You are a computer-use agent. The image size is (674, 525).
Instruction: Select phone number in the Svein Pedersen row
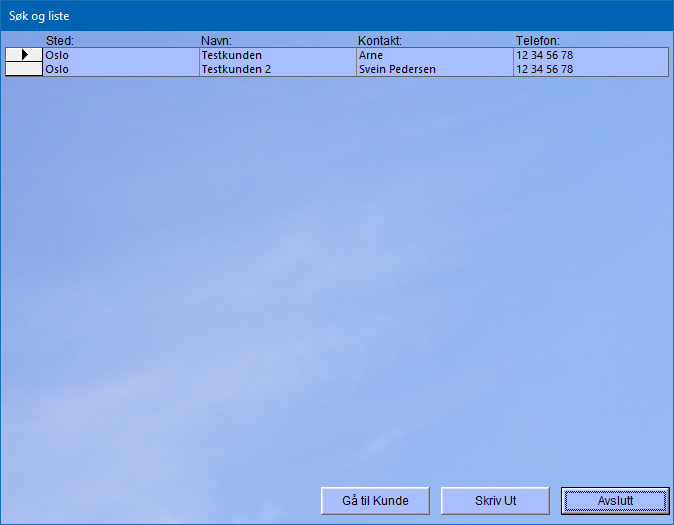pos(591,69)
